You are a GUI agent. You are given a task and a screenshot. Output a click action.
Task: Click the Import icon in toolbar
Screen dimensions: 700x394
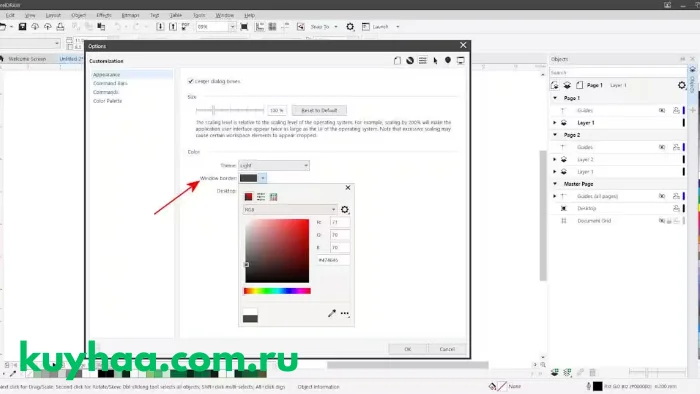(160, 27)
